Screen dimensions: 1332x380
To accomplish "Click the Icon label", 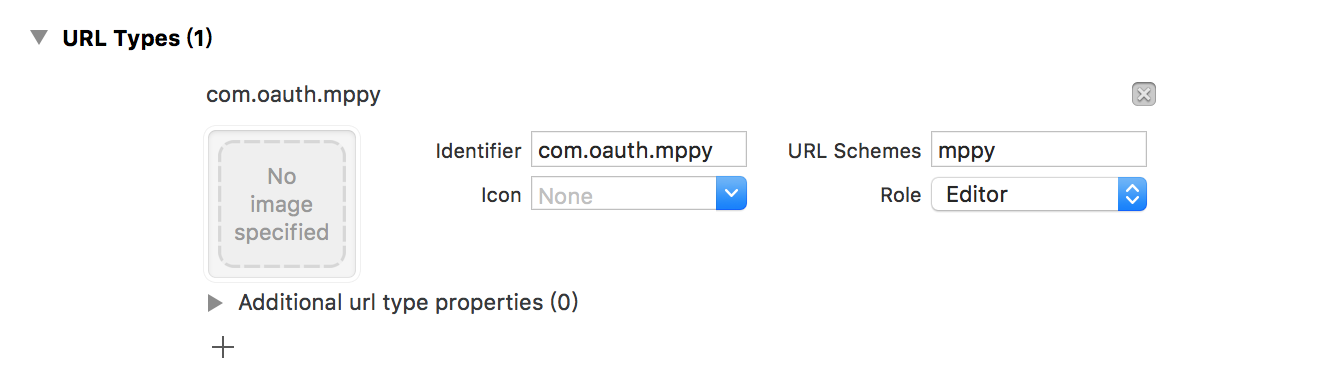I will [x=501, y=195].
